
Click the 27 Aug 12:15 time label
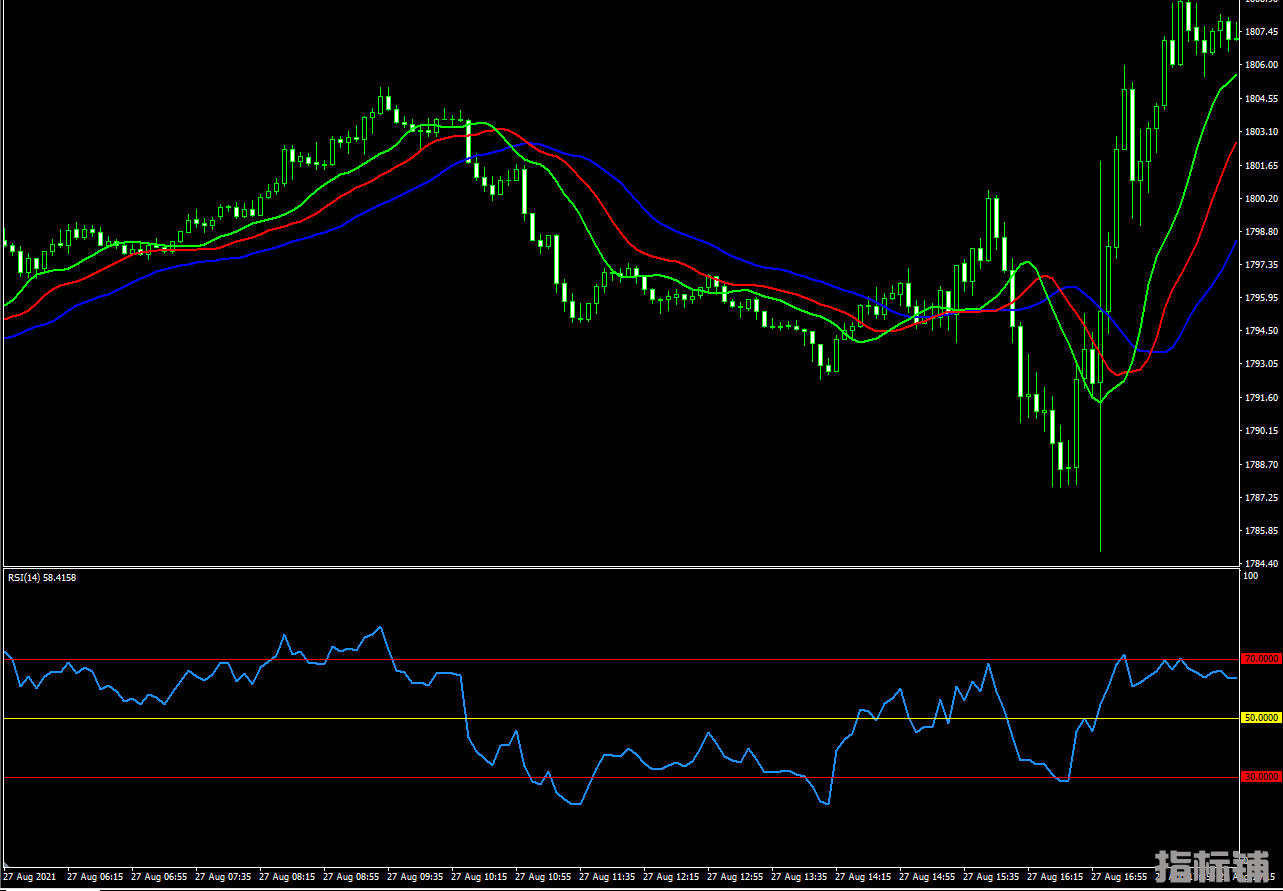tap(671, 877)
